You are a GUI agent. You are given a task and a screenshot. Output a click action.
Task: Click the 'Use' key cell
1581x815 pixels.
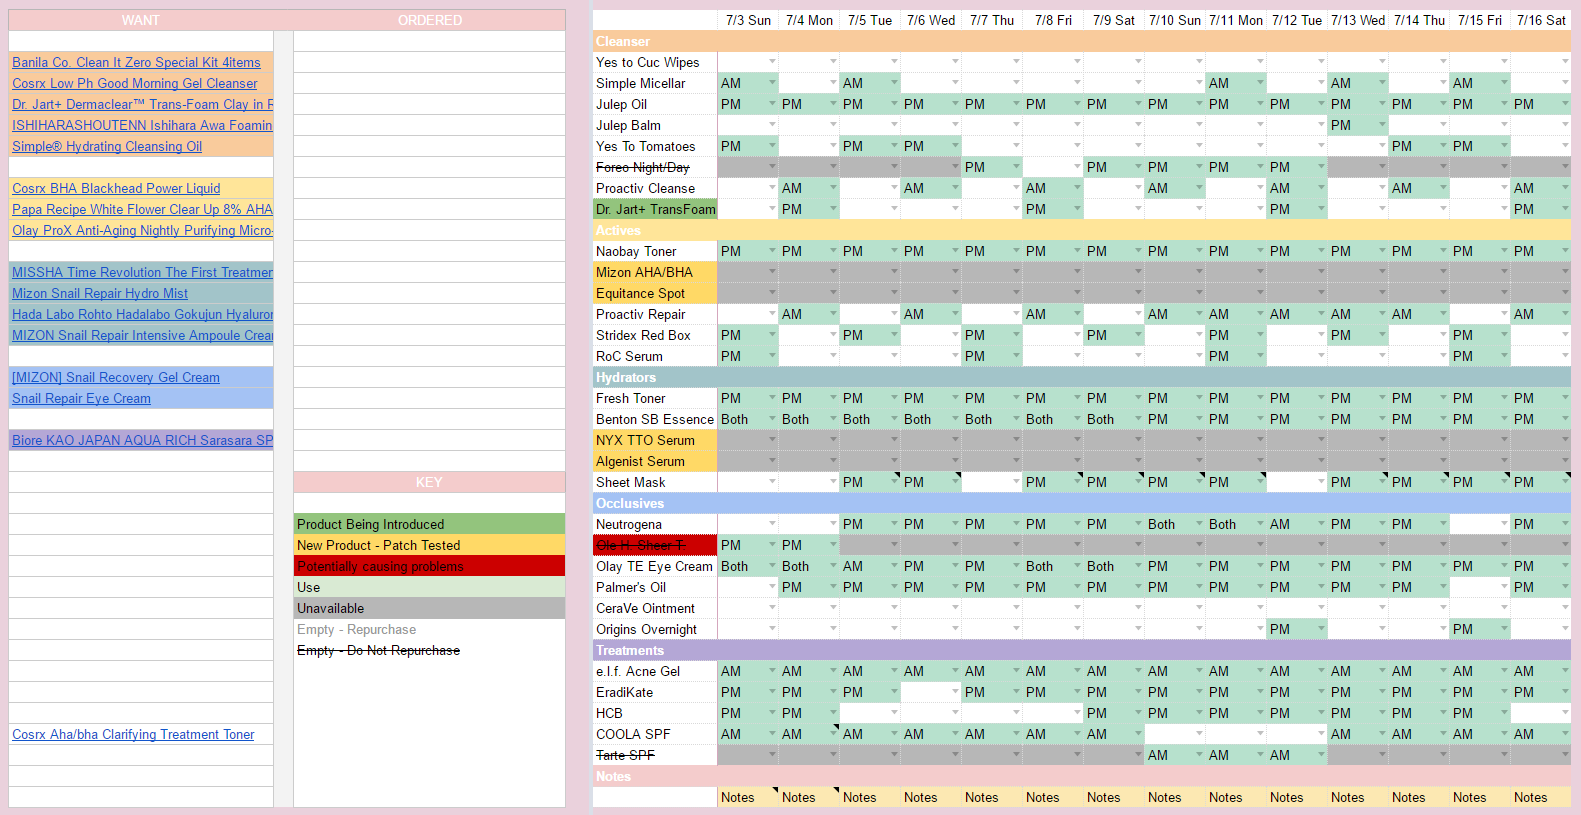point(429,587)
